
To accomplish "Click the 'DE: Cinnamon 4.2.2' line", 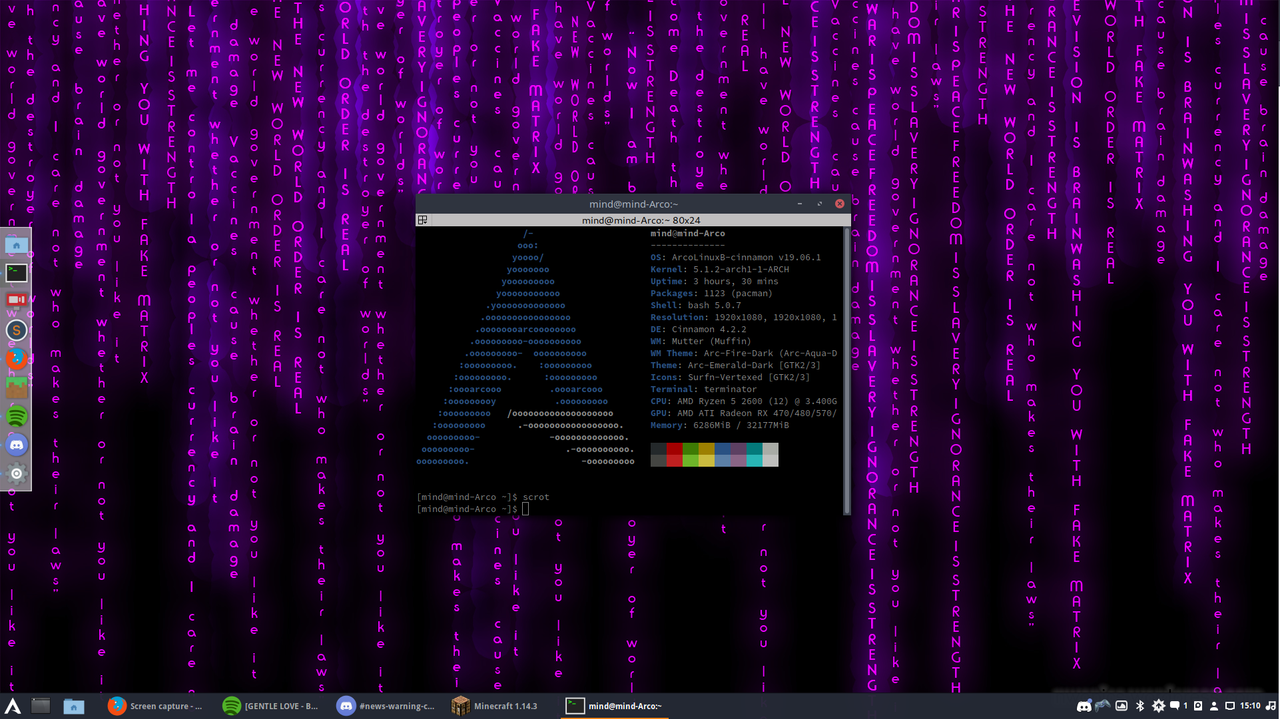I will 698,329.
